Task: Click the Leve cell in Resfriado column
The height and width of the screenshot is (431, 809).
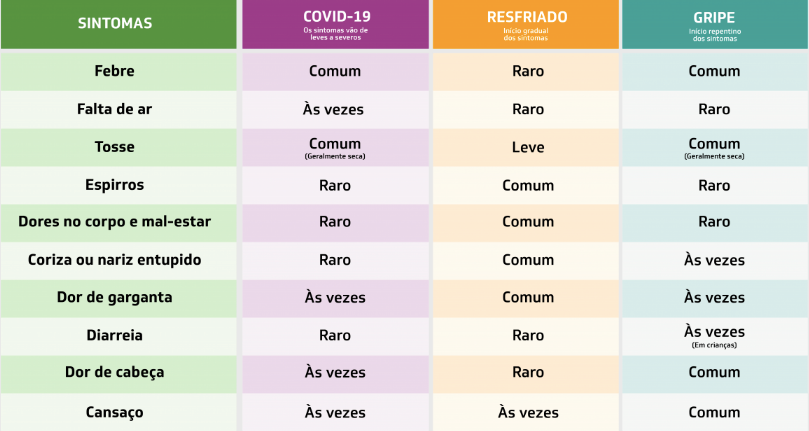Action: click(x=526, y=147)
